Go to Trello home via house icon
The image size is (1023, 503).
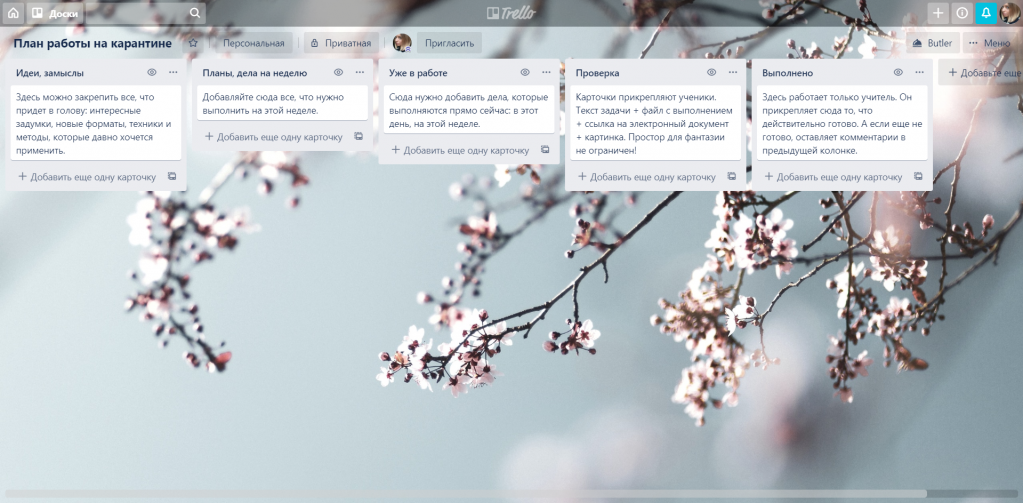13,13
